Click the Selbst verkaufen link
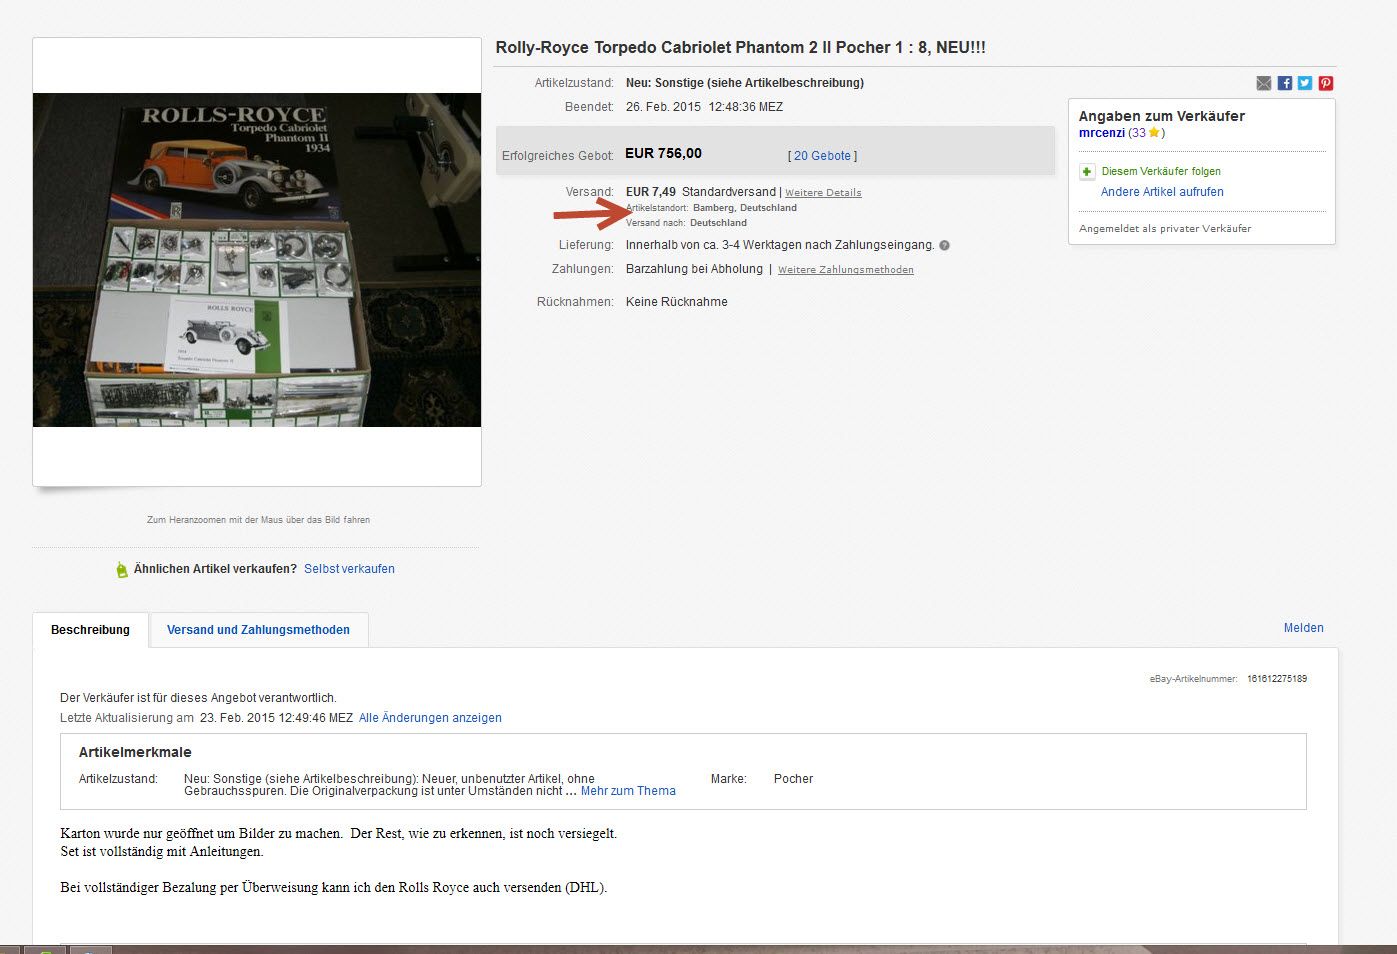Screen dimensions: 1397x954 [349, 569]
